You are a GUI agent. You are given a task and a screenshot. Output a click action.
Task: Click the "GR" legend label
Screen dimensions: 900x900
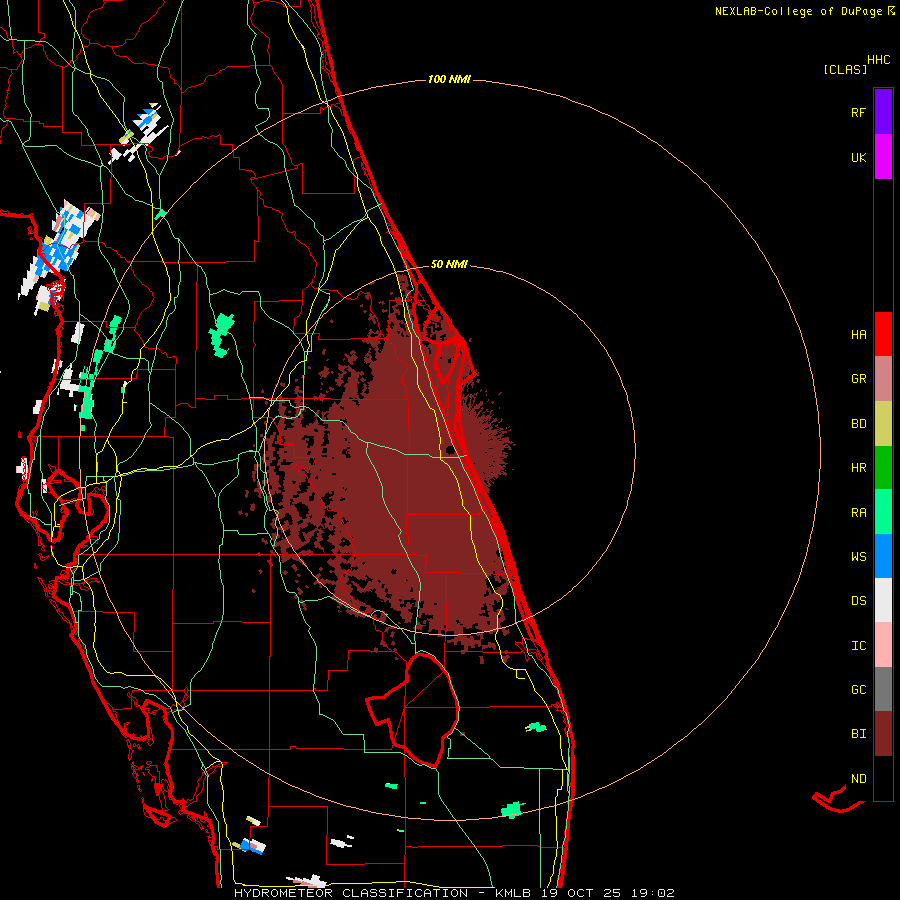click(858, 379)
